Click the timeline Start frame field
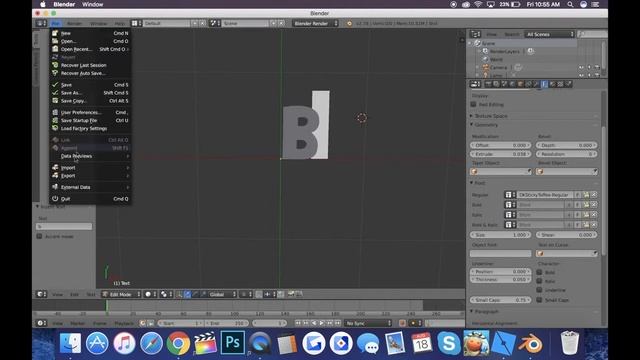The width and height of the screenshot is (640, 360). click(181, 323)
